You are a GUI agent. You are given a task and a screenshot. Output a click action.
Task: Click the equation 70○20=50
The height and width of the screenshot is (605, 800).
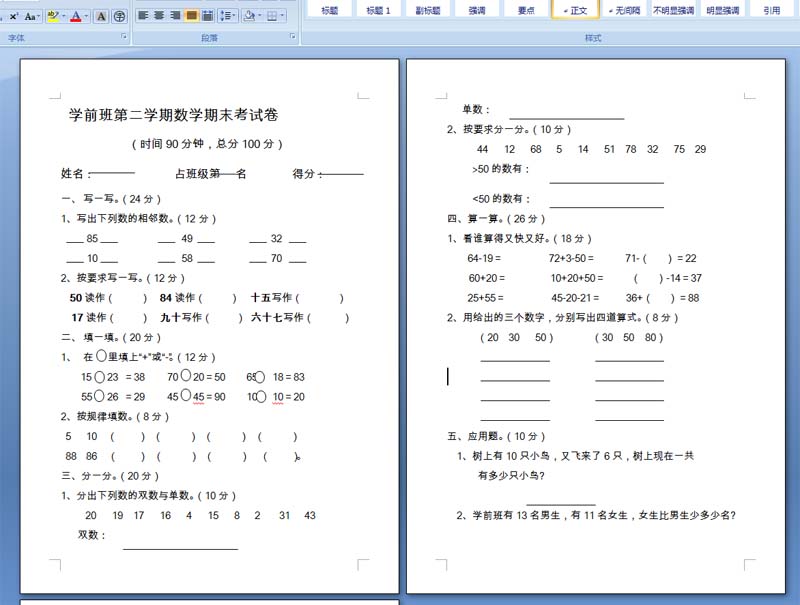click(x=196, y=377)
